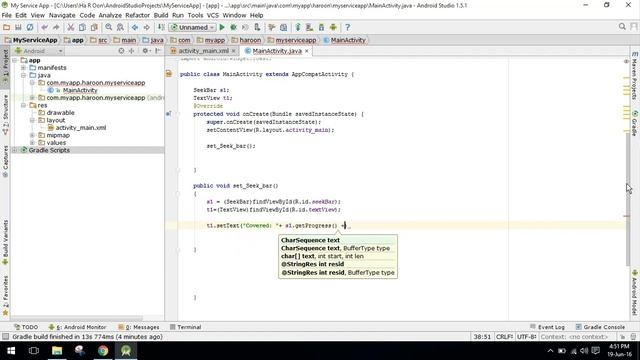This screenshot has width=640, height=360.
Task: Open the Event Log
Action: click(x=547, y=327)
